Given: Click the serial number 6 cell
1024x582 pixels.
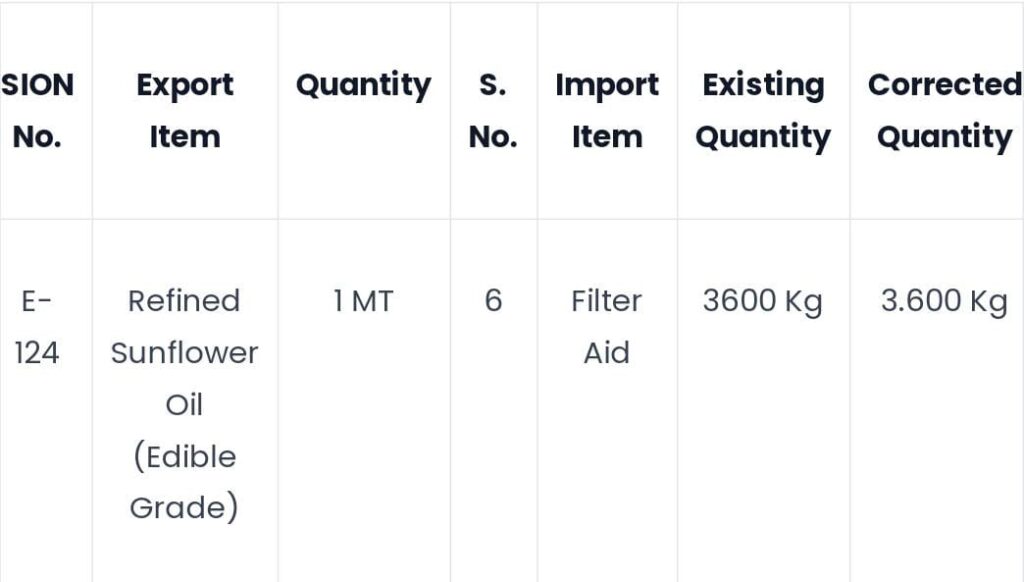Looking at the screenshot, I should point(493,301).
